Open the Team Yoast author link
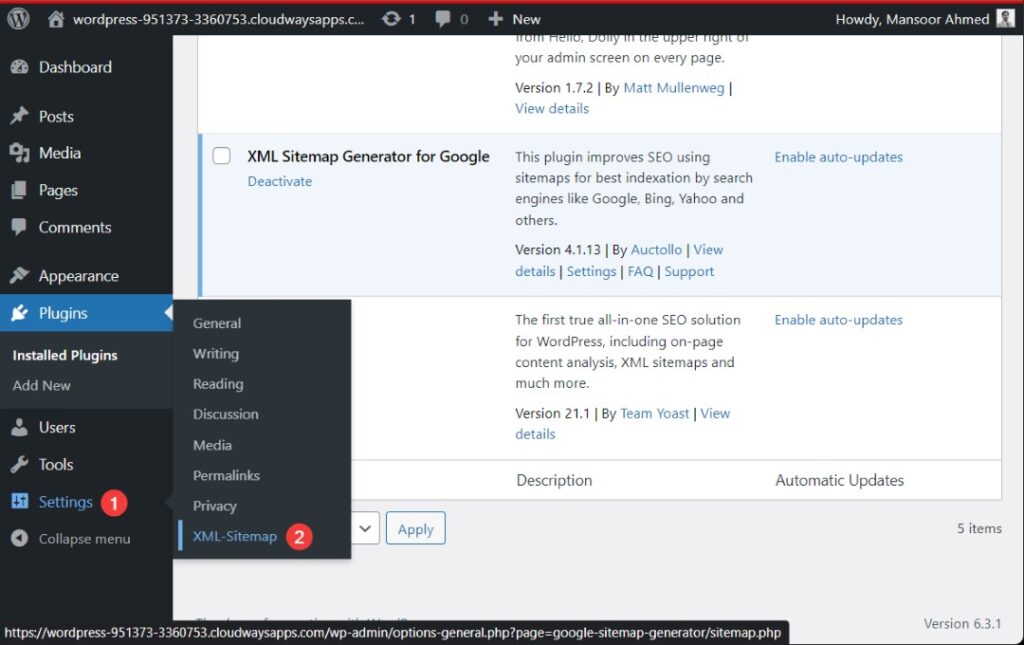The width and height of the screenshot is (1024, 645). (654, 413)
